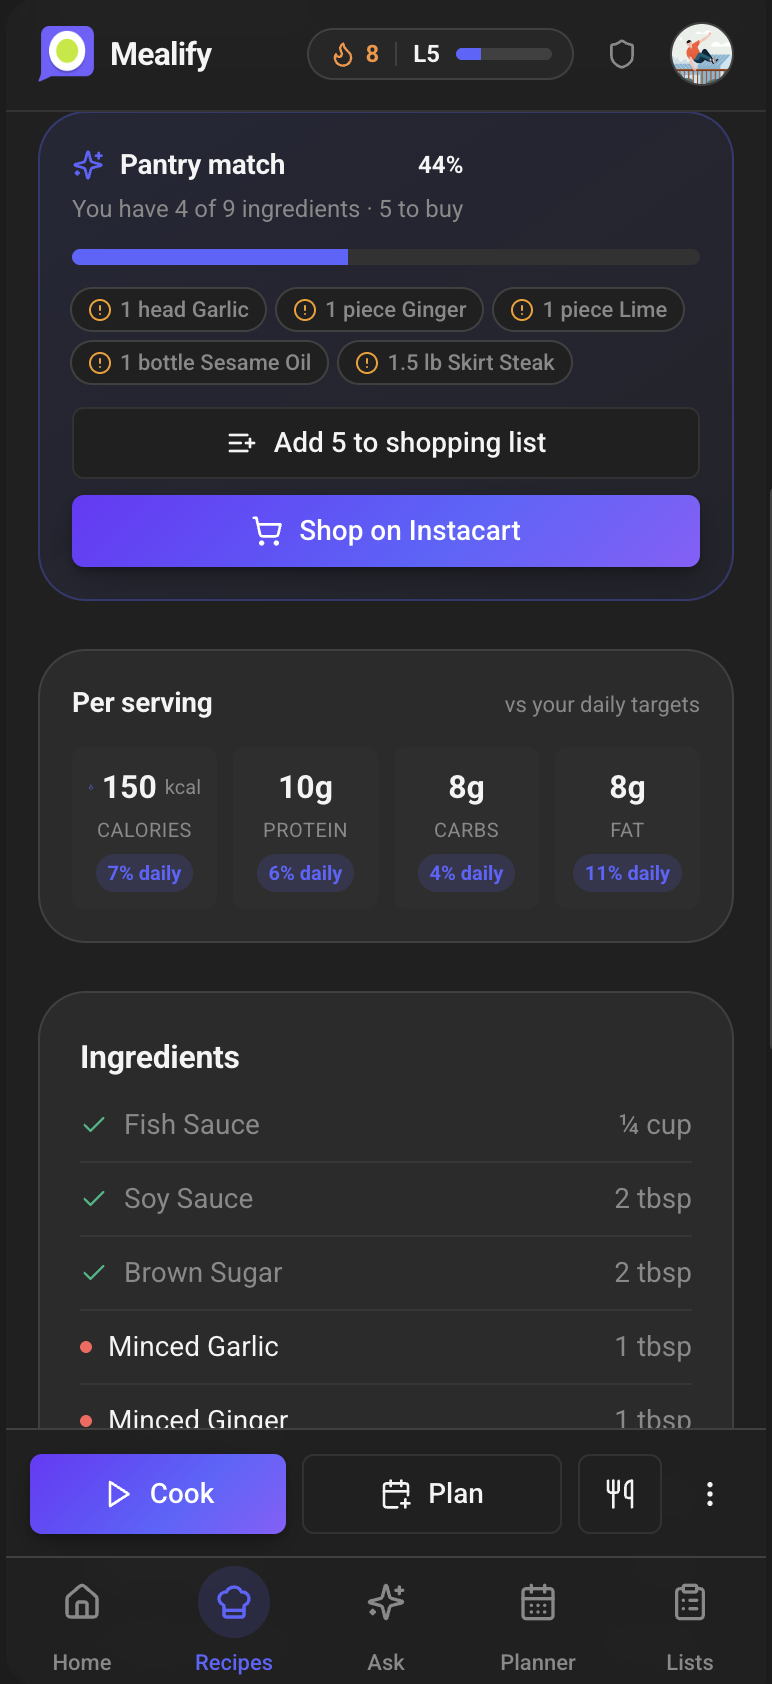
Task: Open the user profile avatar
Action: pyautogui.click(x=702, y=54)
